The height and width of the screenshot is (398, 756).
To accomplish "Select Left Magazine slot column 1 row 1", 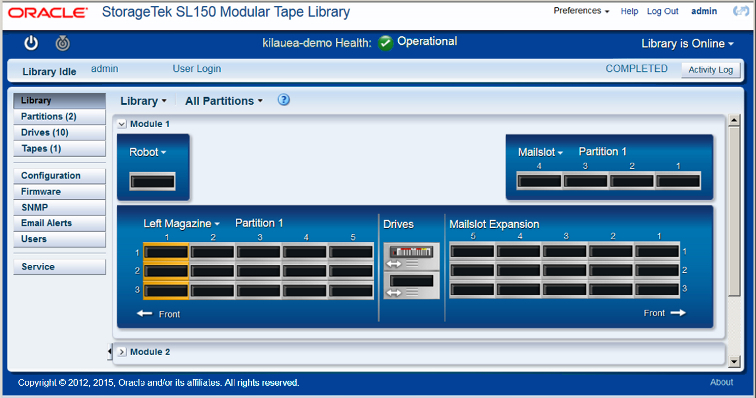I will coord(166,252).
